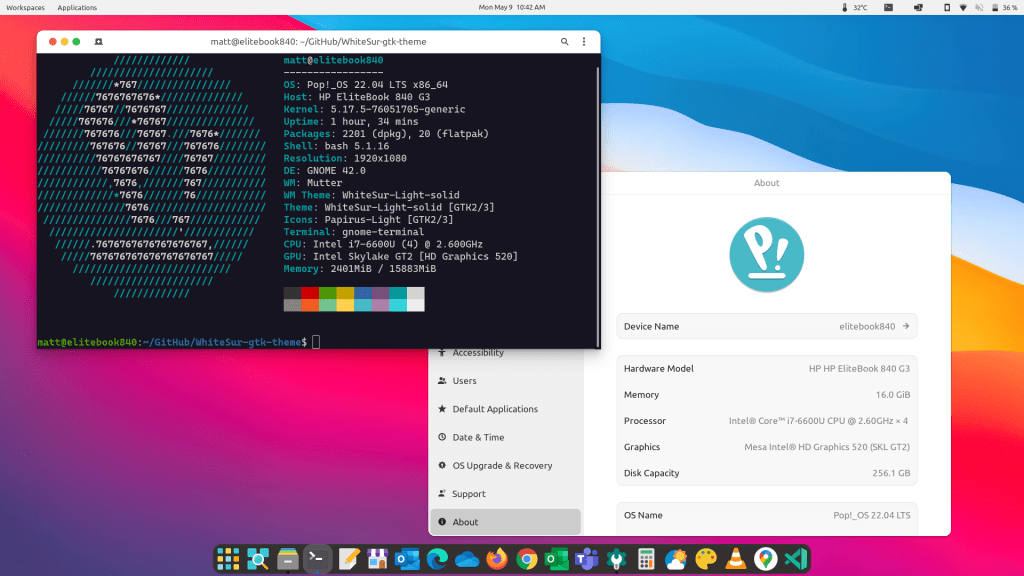Select Users in settings sidebar

tap(464, 381)
